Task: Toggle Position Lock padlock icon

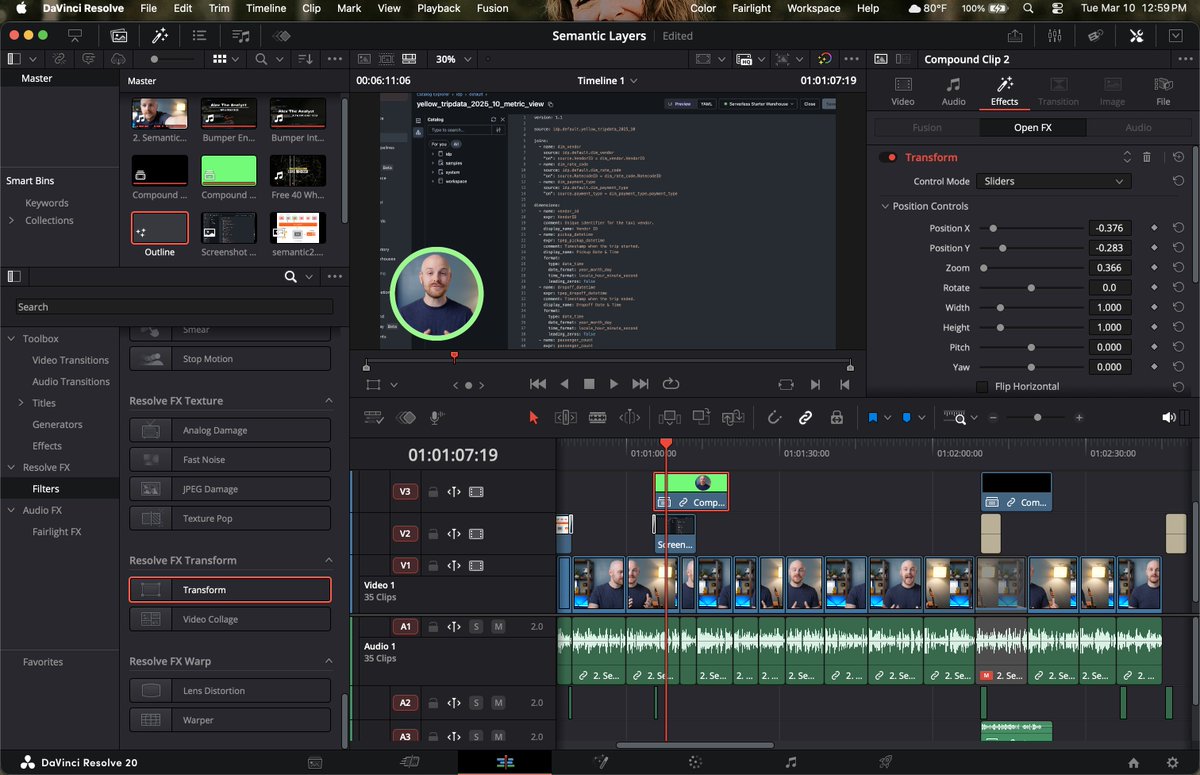Action: [x=836, y=418]
